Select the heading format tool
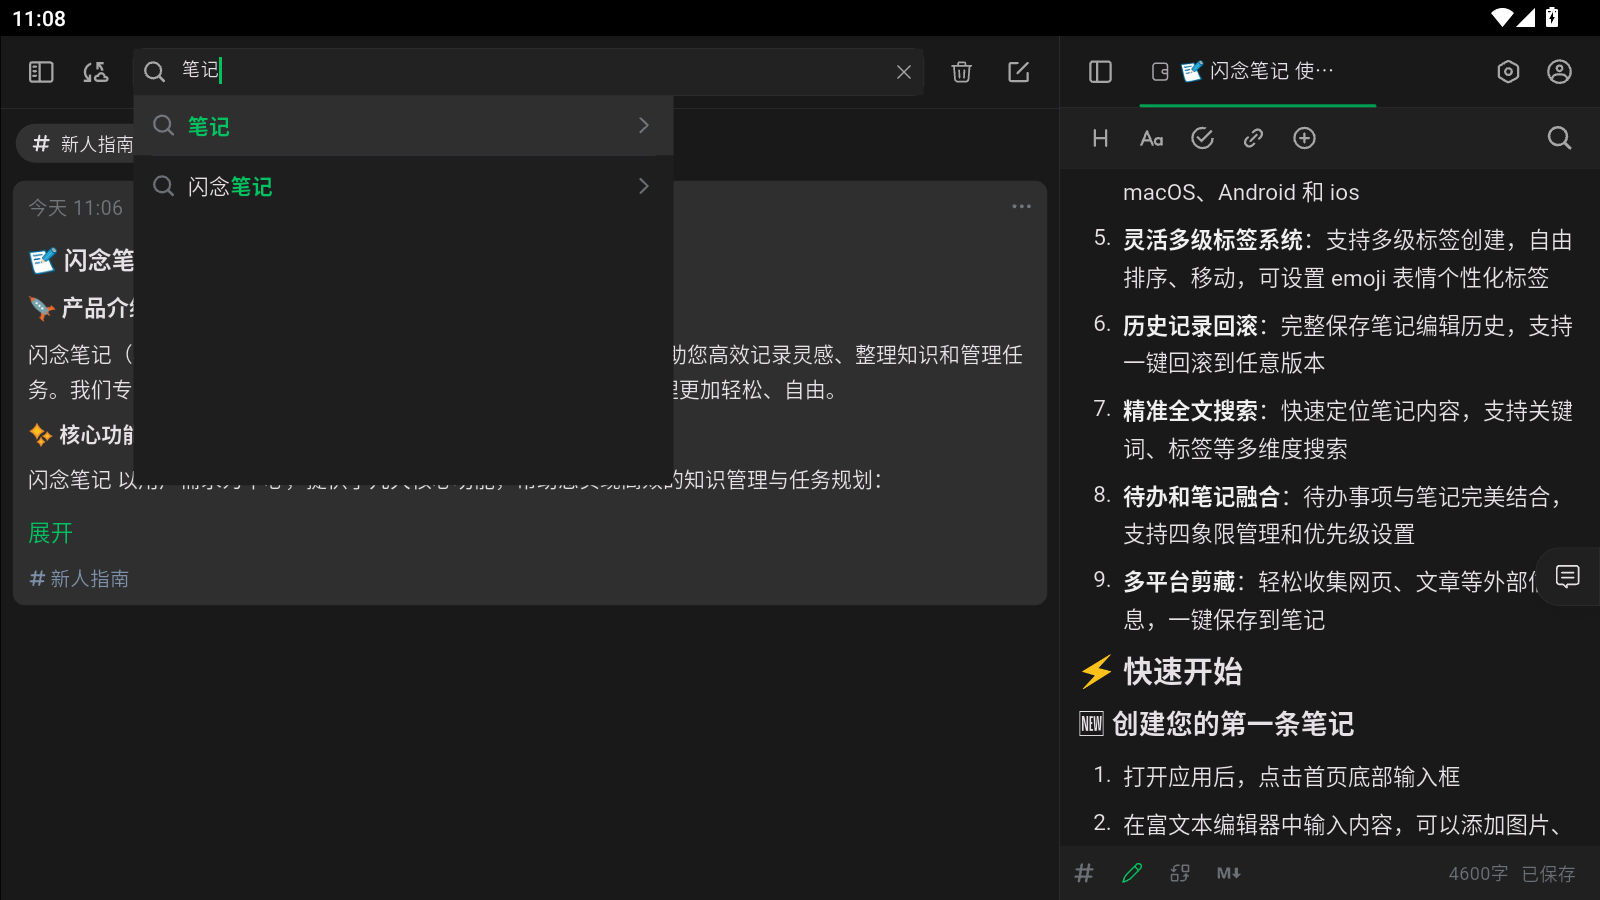The height and width of the screenshot is (900, 1600). pyautogui.click(x=1100, y=138)
